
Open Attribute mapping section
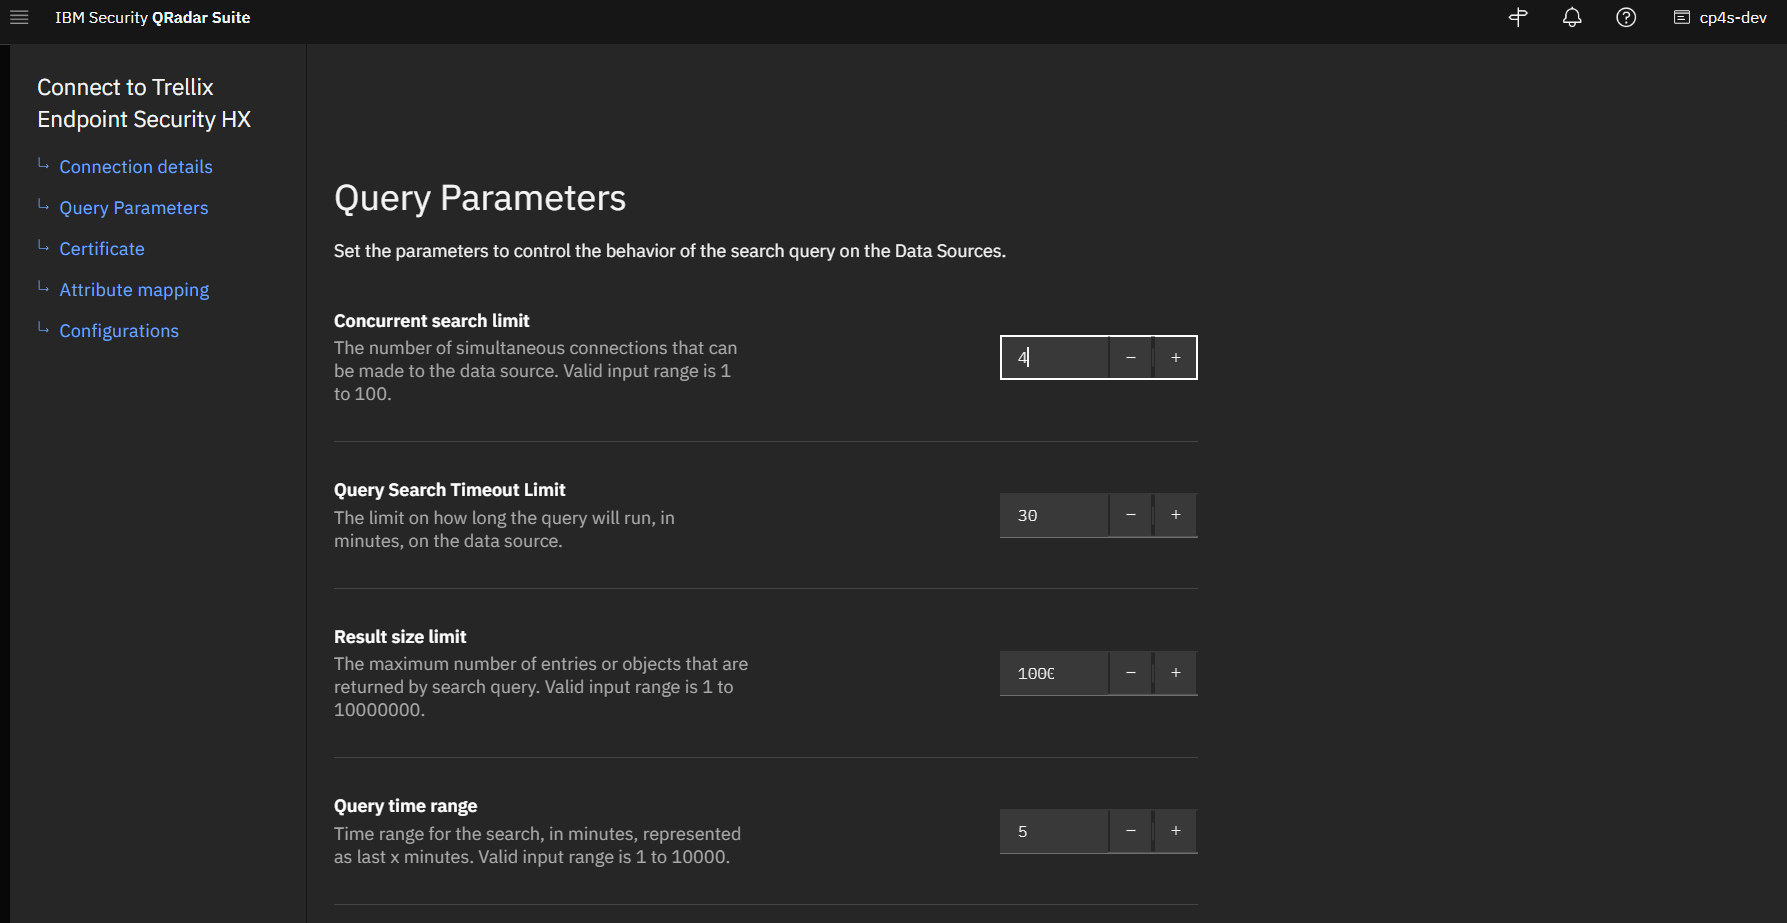134,290
